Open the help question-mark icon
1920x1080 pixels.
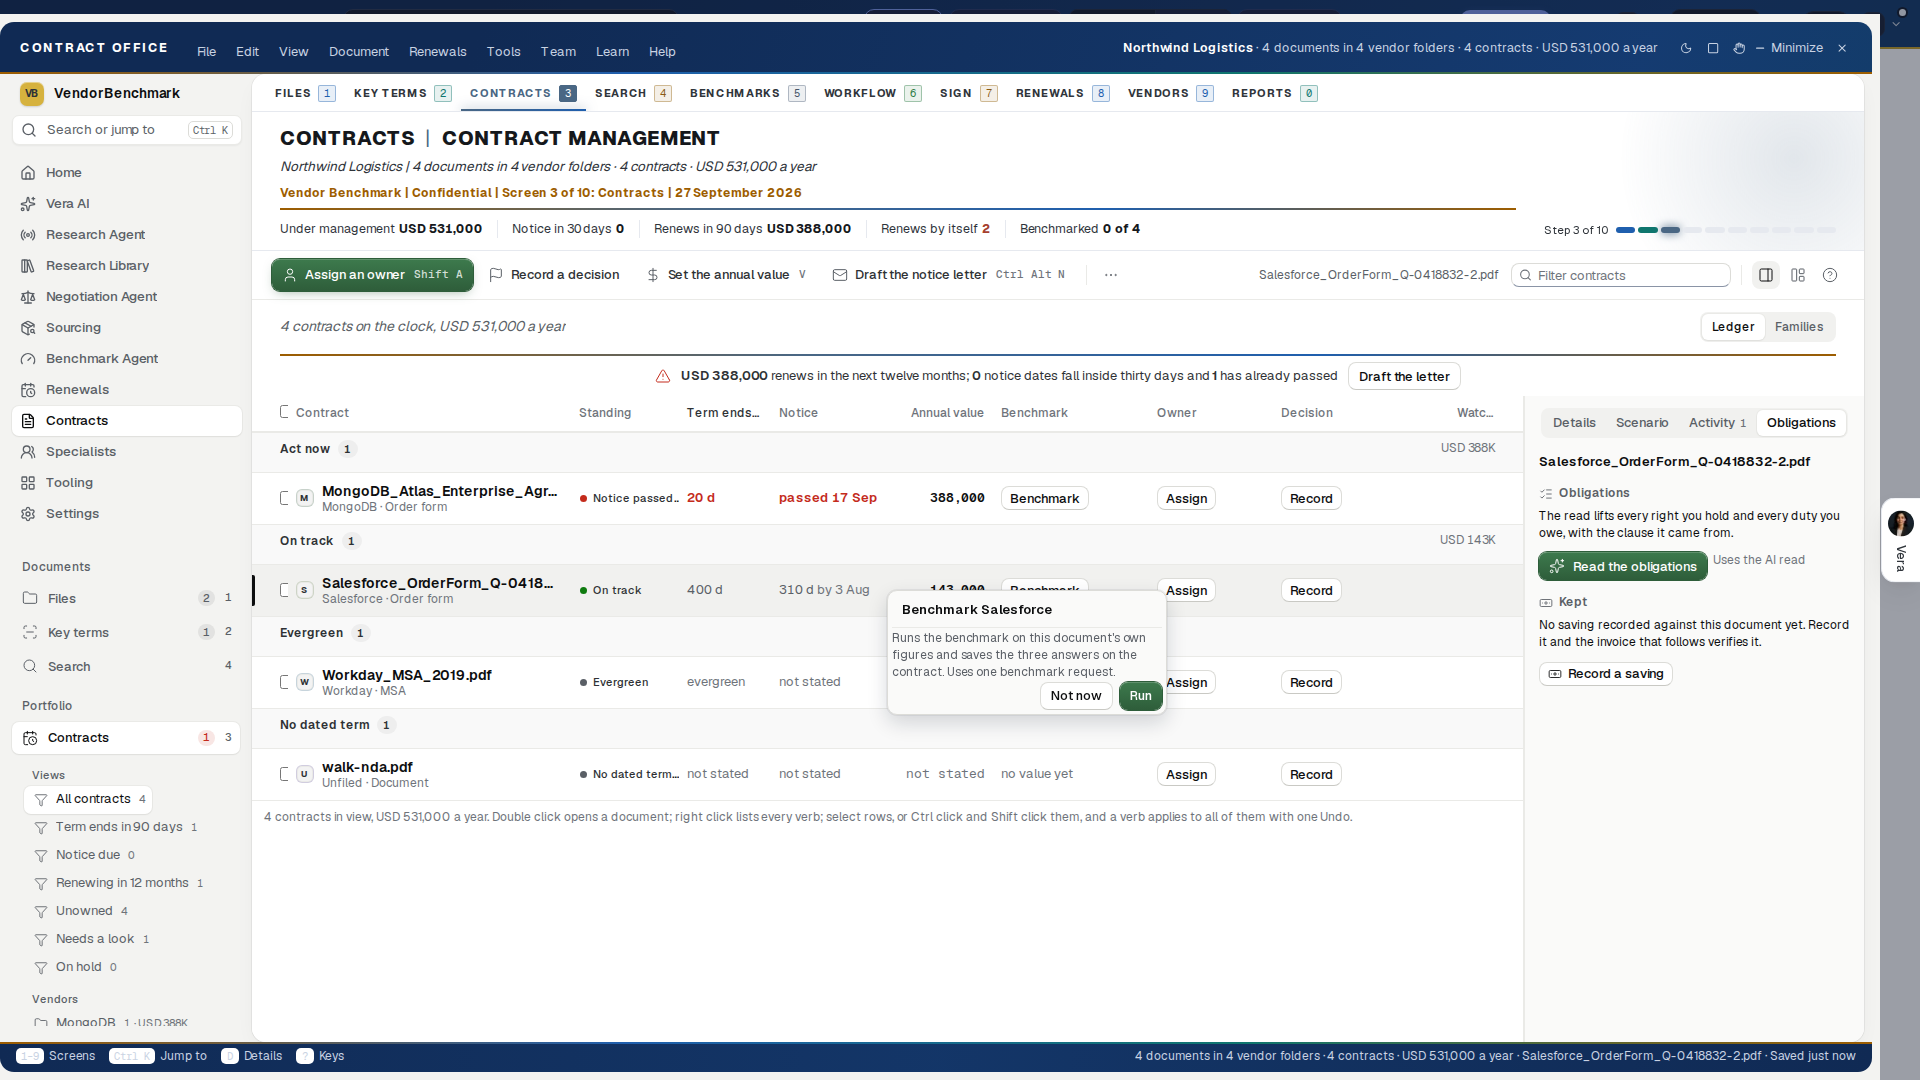[x=1830, y=275]
